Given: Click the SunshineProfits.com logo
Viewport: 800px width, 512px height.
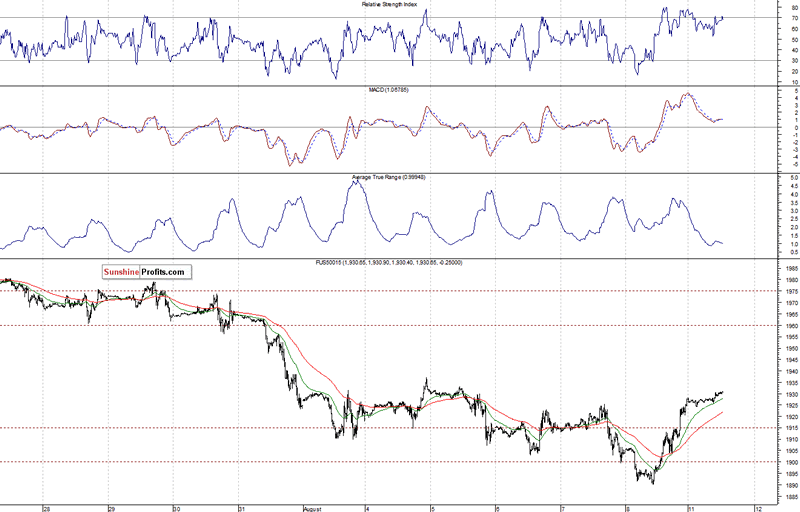Looking at the screenshot, I should (x=147, y=271).
